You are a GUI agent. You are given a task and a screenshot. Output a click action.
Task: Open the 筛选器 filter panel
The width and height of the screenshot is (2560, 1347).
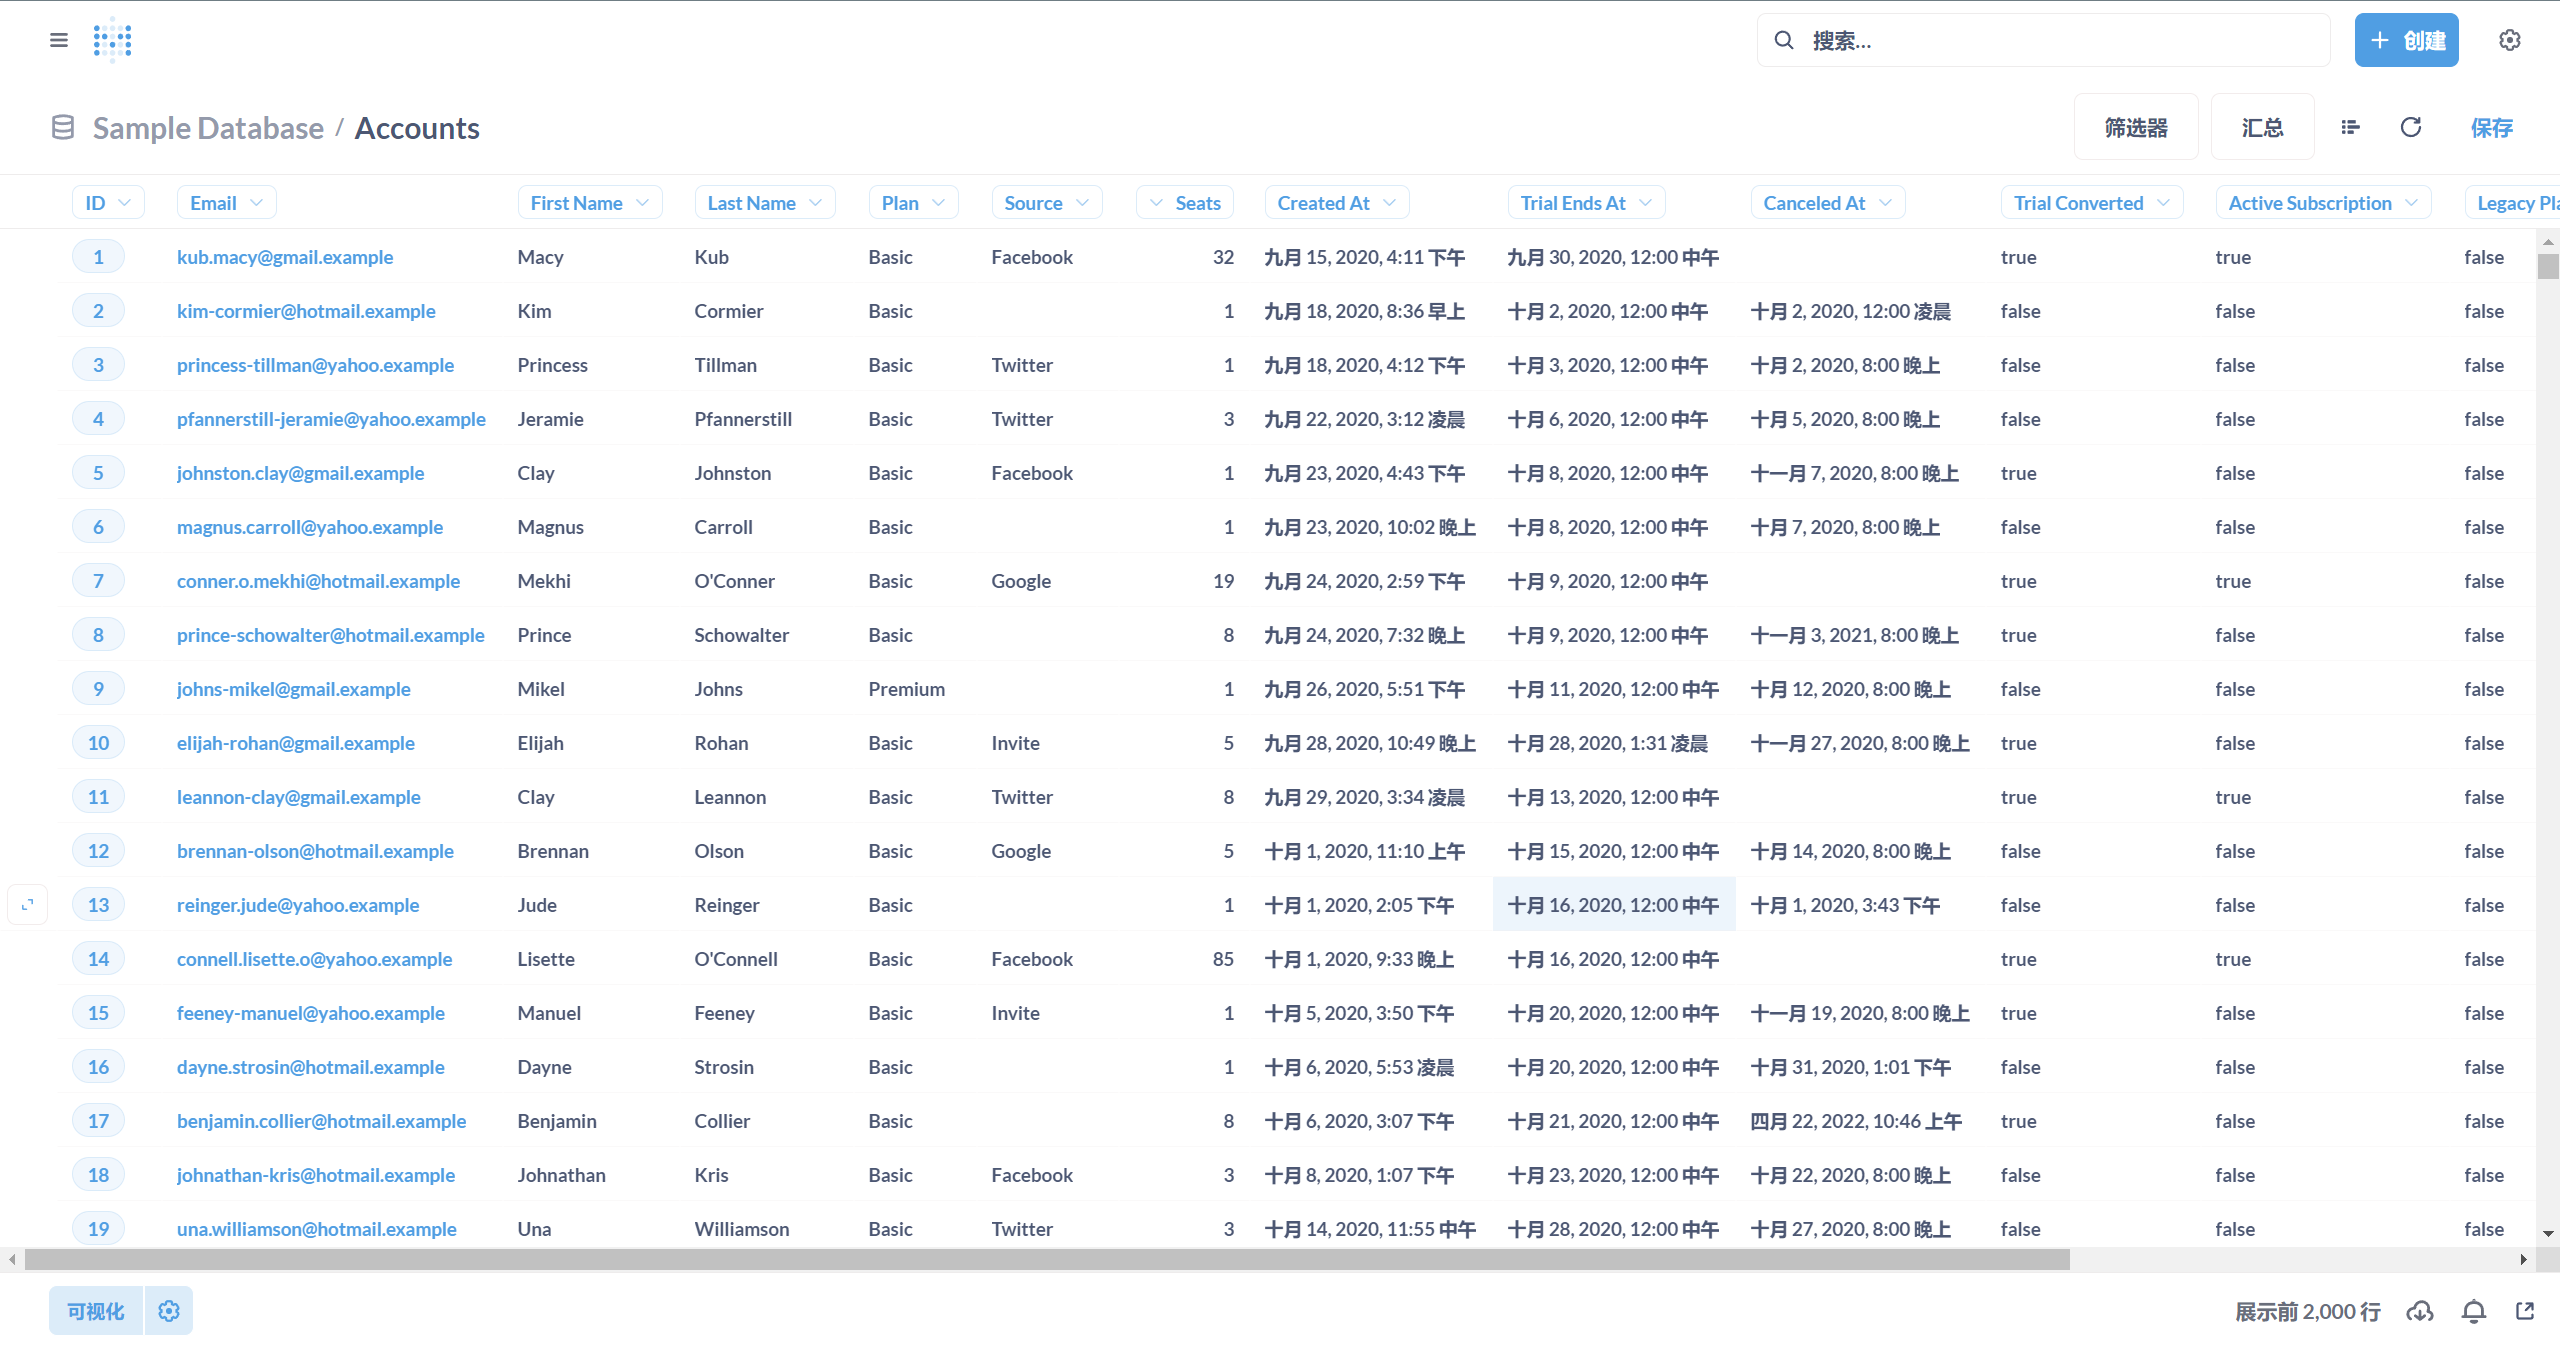[x=2136, y=127]
